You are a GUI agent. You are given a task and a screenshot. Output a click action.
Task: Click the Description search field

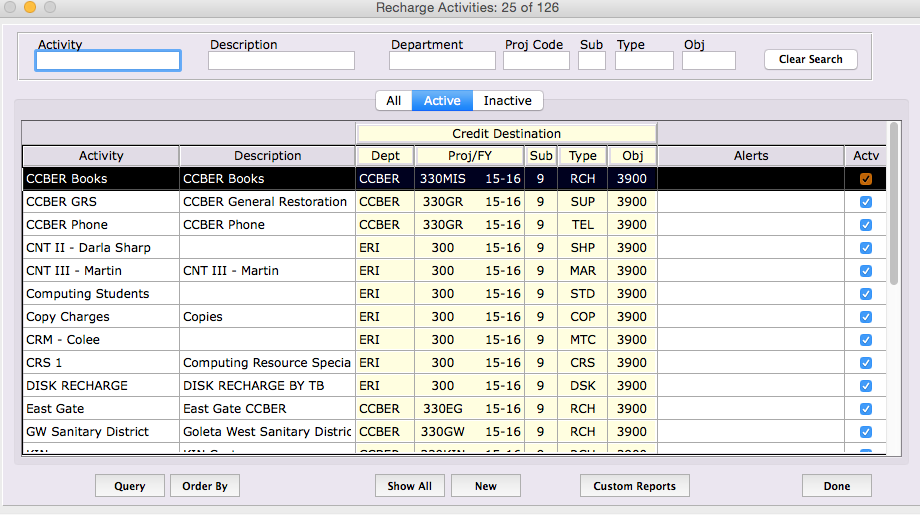click(281, 60)
